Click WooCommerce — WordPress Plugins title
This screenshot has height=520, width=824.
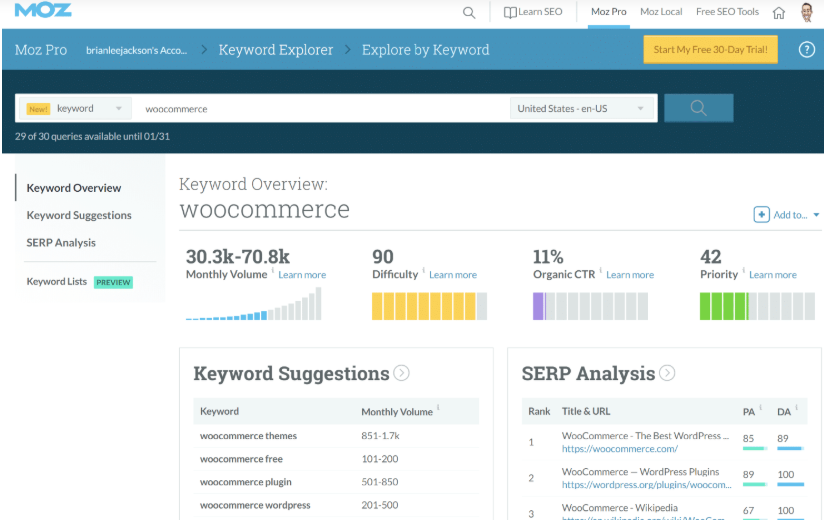click(x=640, y=472)
